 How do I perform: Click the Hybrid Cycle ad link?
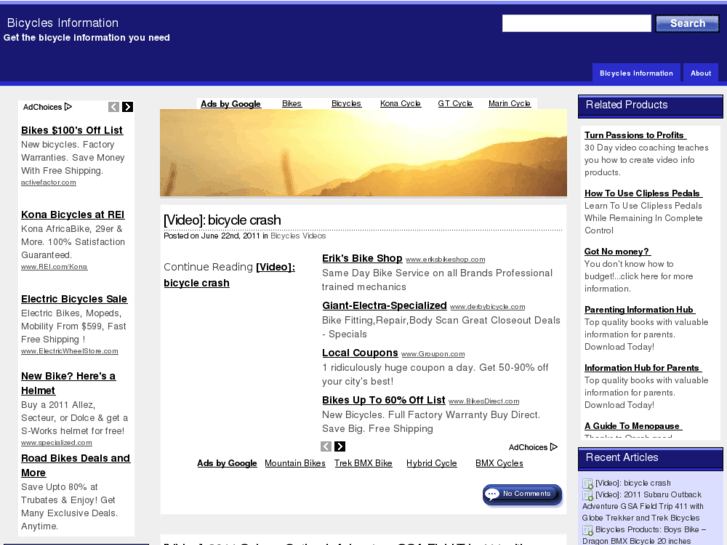pos(431,463)
